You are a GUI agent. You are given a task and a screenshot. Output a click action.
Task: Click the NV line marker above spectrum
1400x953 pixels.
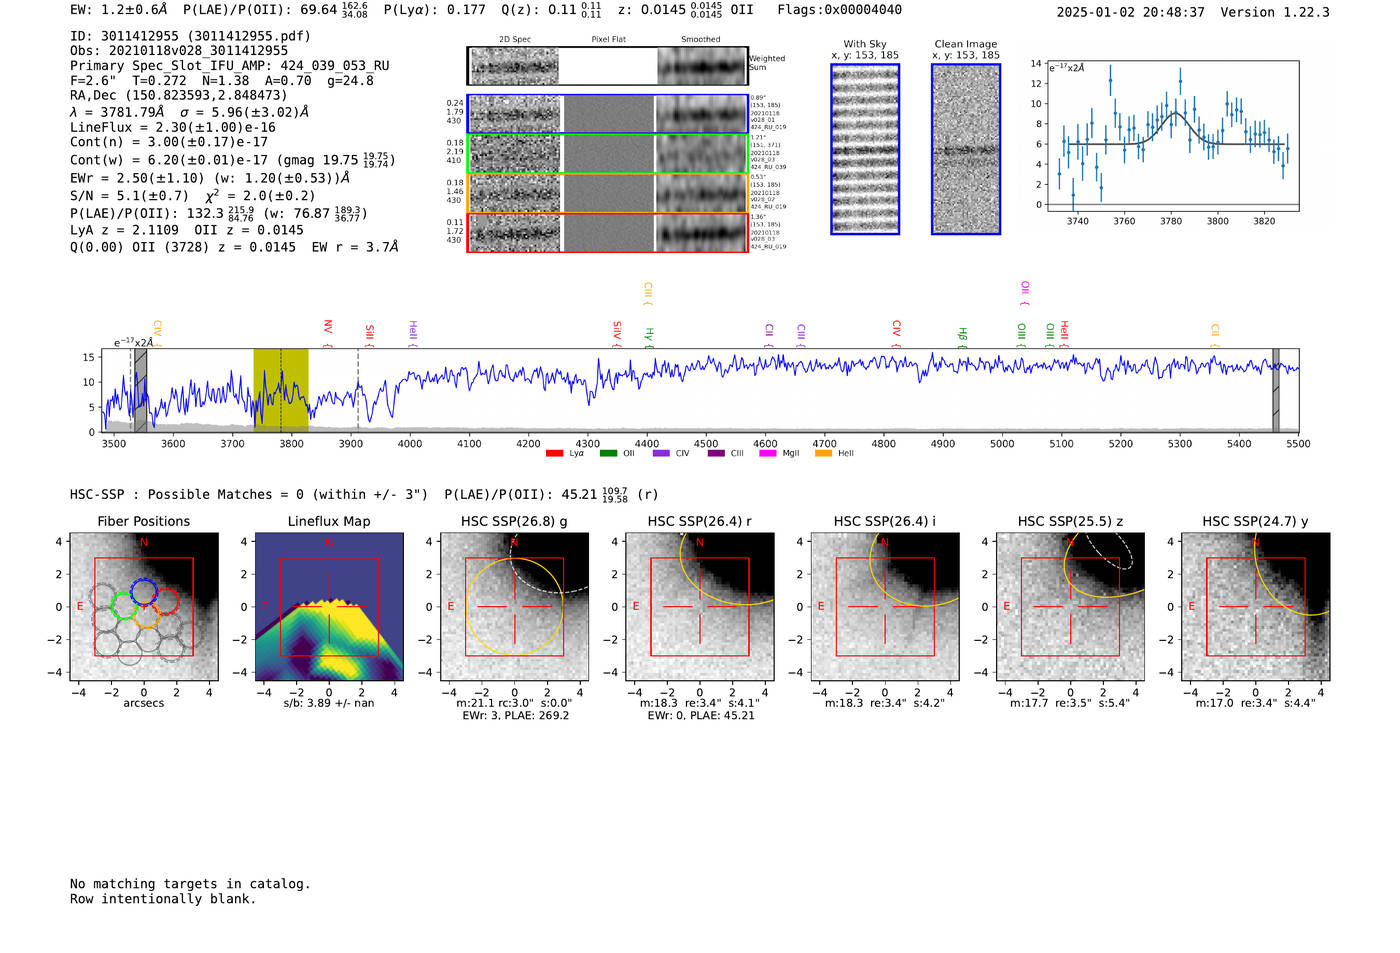pos(328,333)
